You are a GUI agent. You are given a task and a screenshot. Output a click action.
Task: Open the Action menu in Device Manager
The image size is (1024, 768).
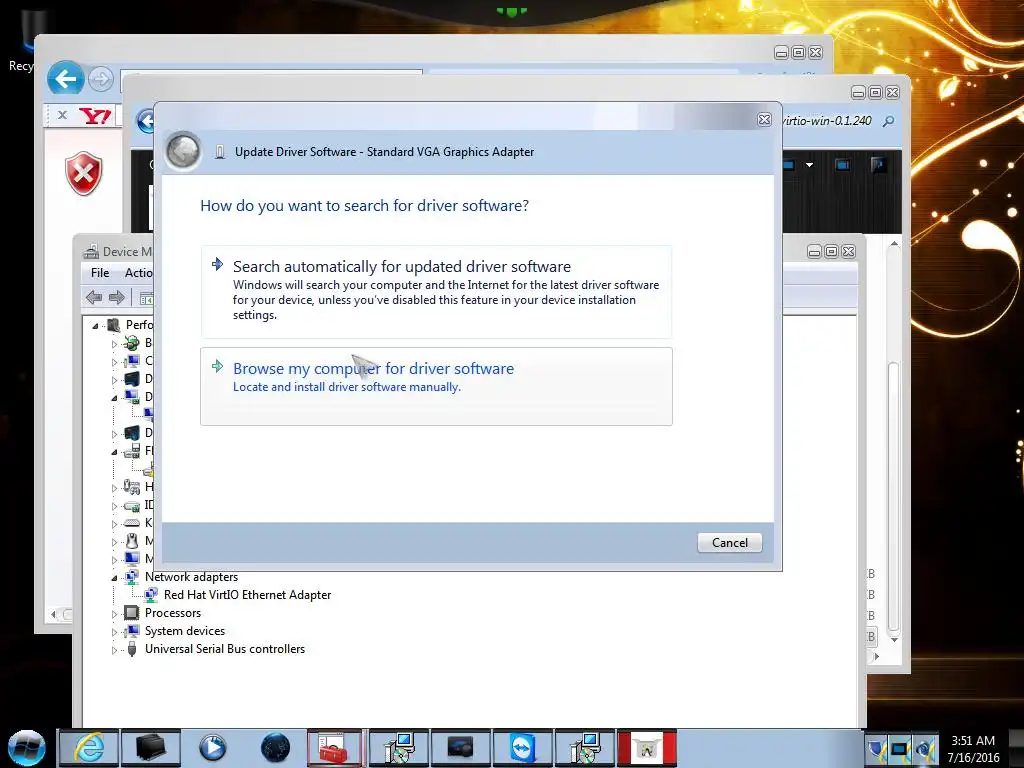(x=138, y=272)
